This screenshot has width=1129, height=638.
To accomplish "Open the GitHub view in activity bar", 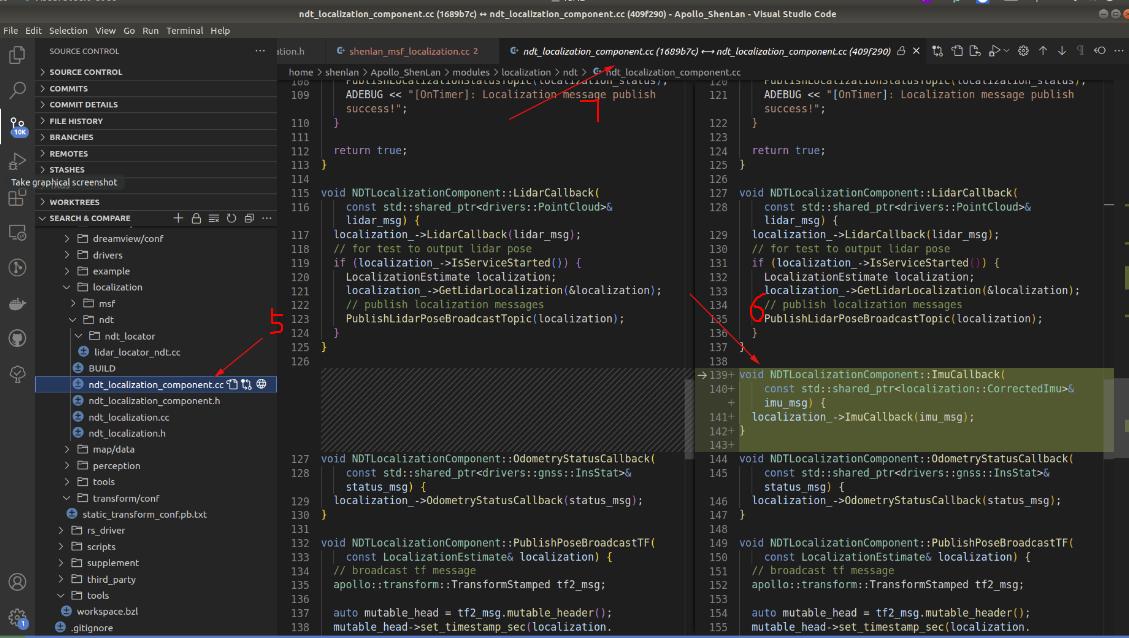I will 17,338.
